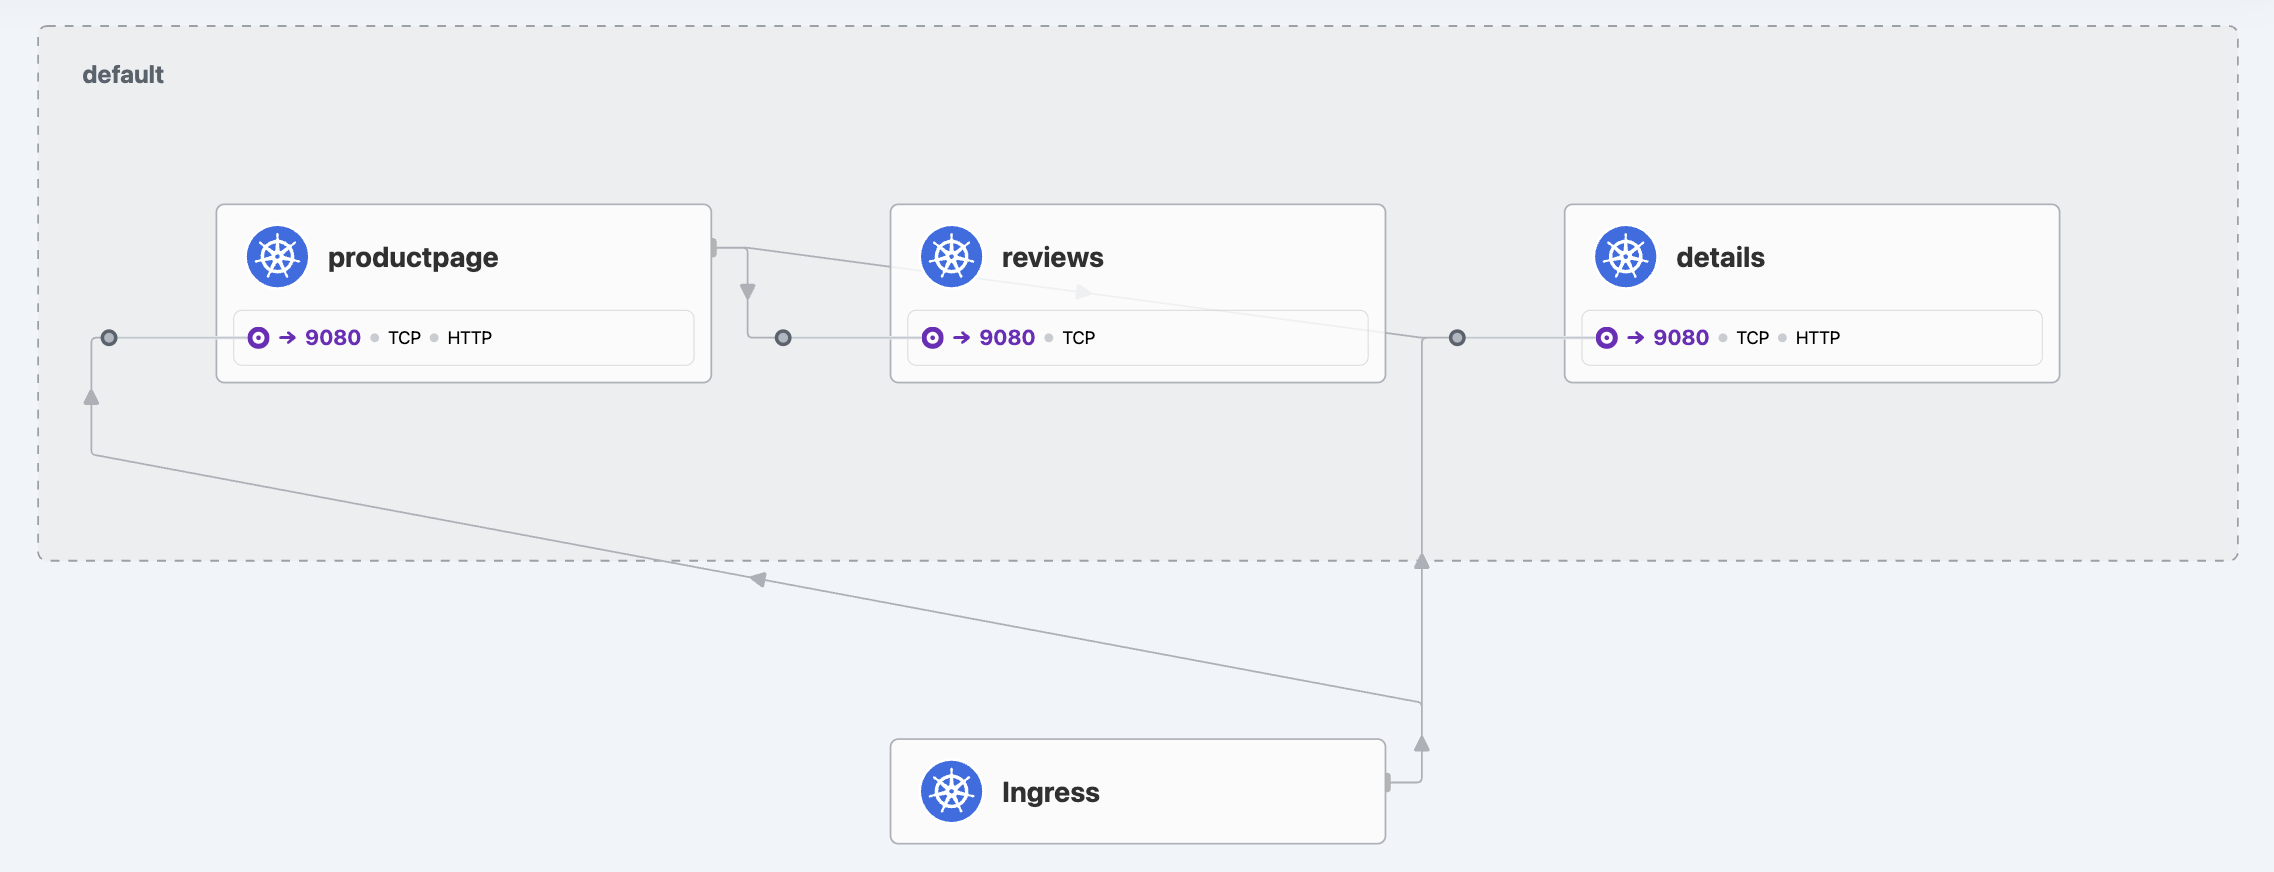Click the arrow icon before productpage's 9080
Screen dimensions: 2274x872
287,338
